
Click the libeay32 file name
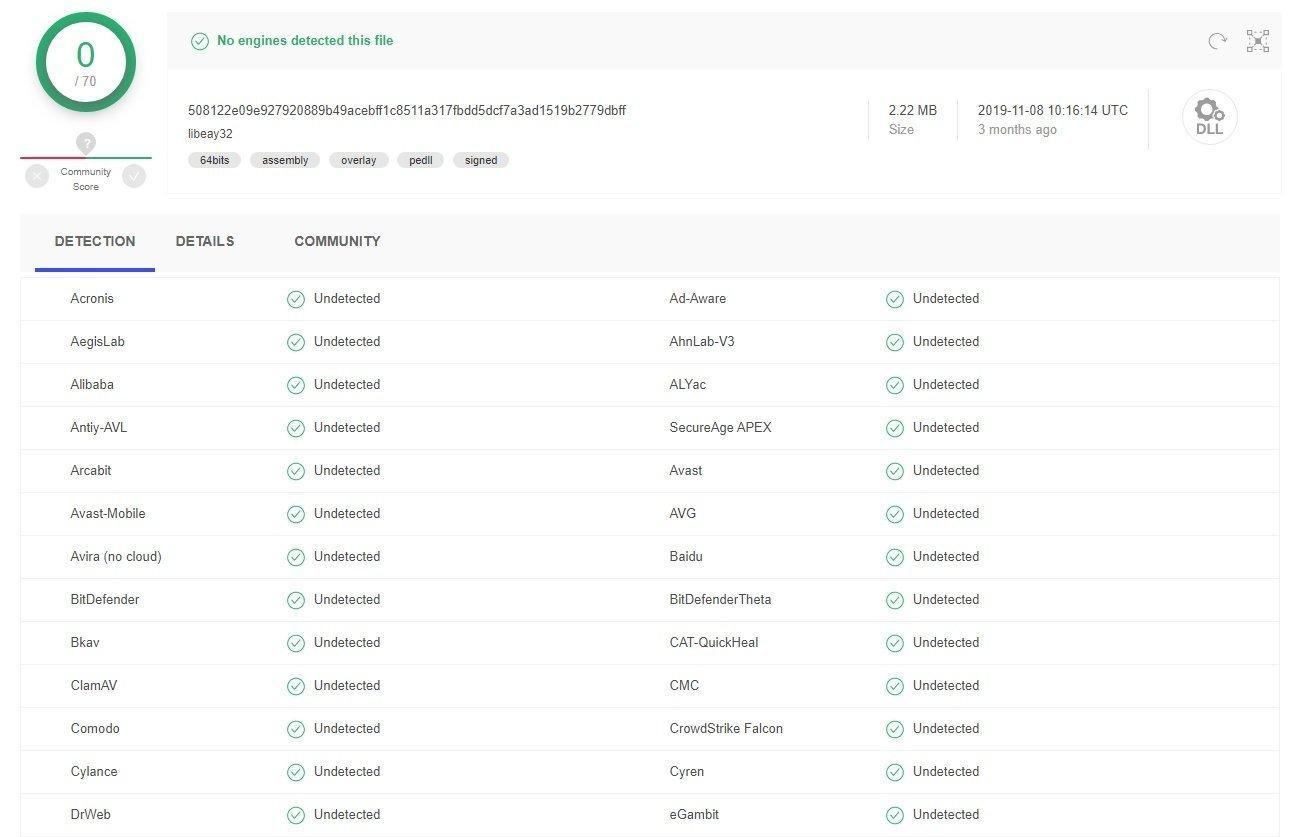[x=210, y=134]
